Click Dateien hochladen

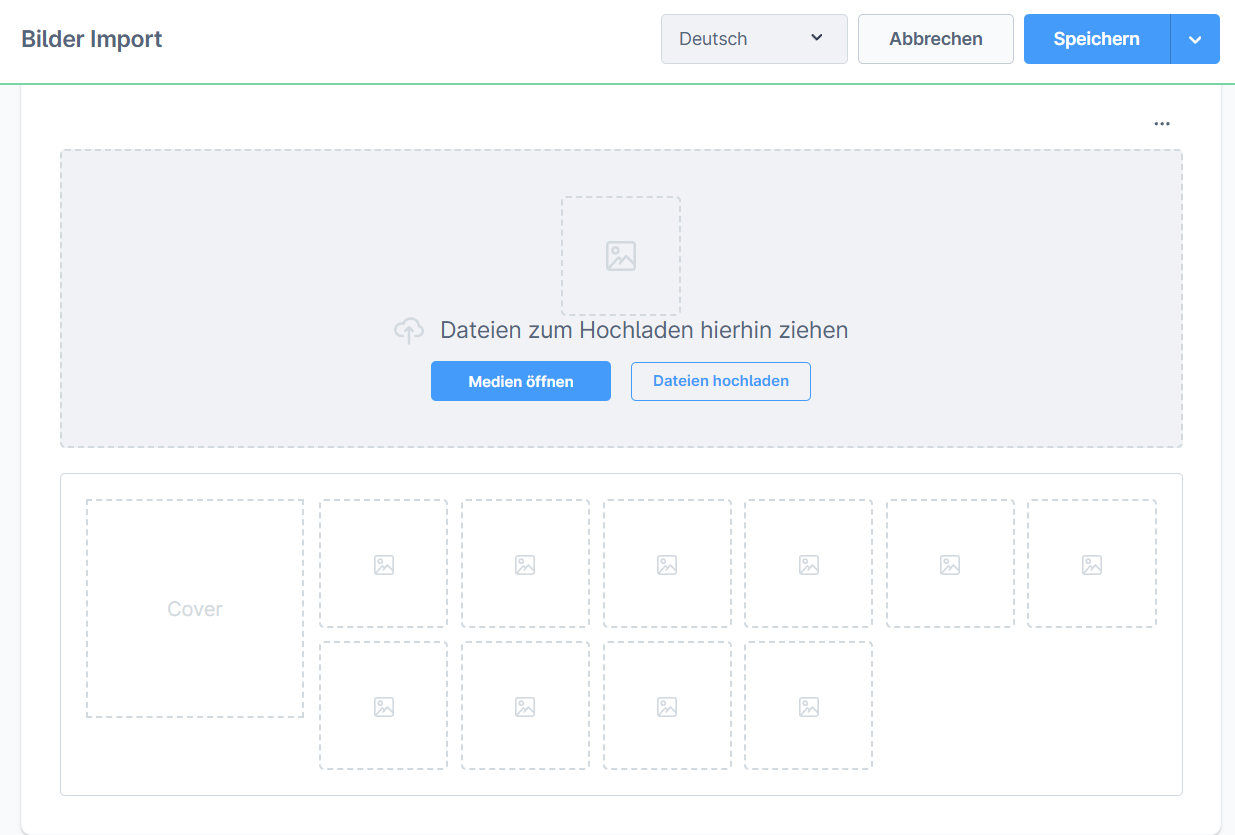(x=720, y=381)
